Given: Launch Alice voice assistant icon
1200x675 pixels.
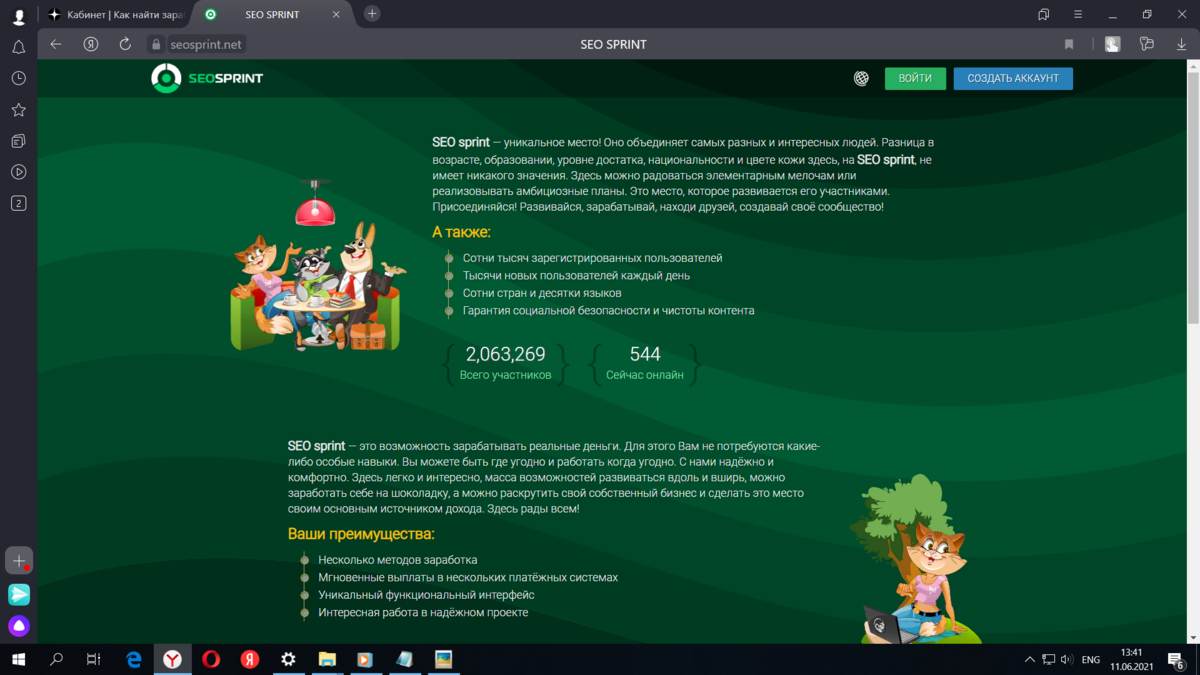Looking at the screenshot, I should 19,627.
